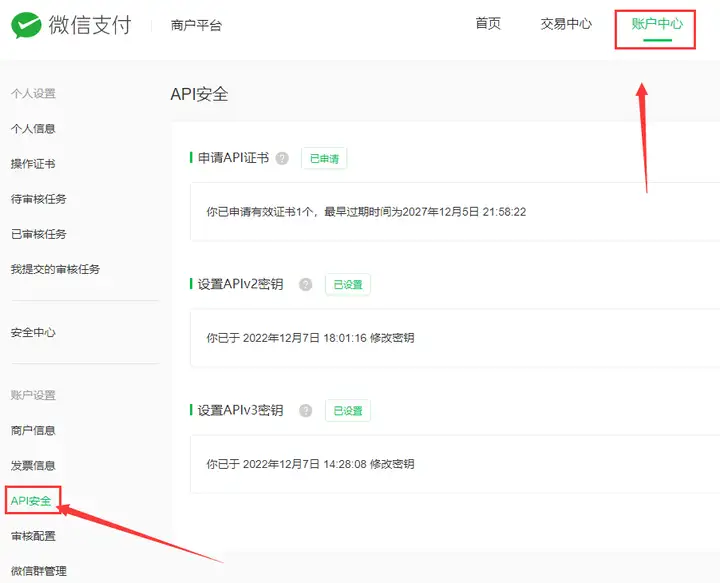Open 待审核任务 sidebar item
Screen dimensions: 720x583
tap(39, 199)
